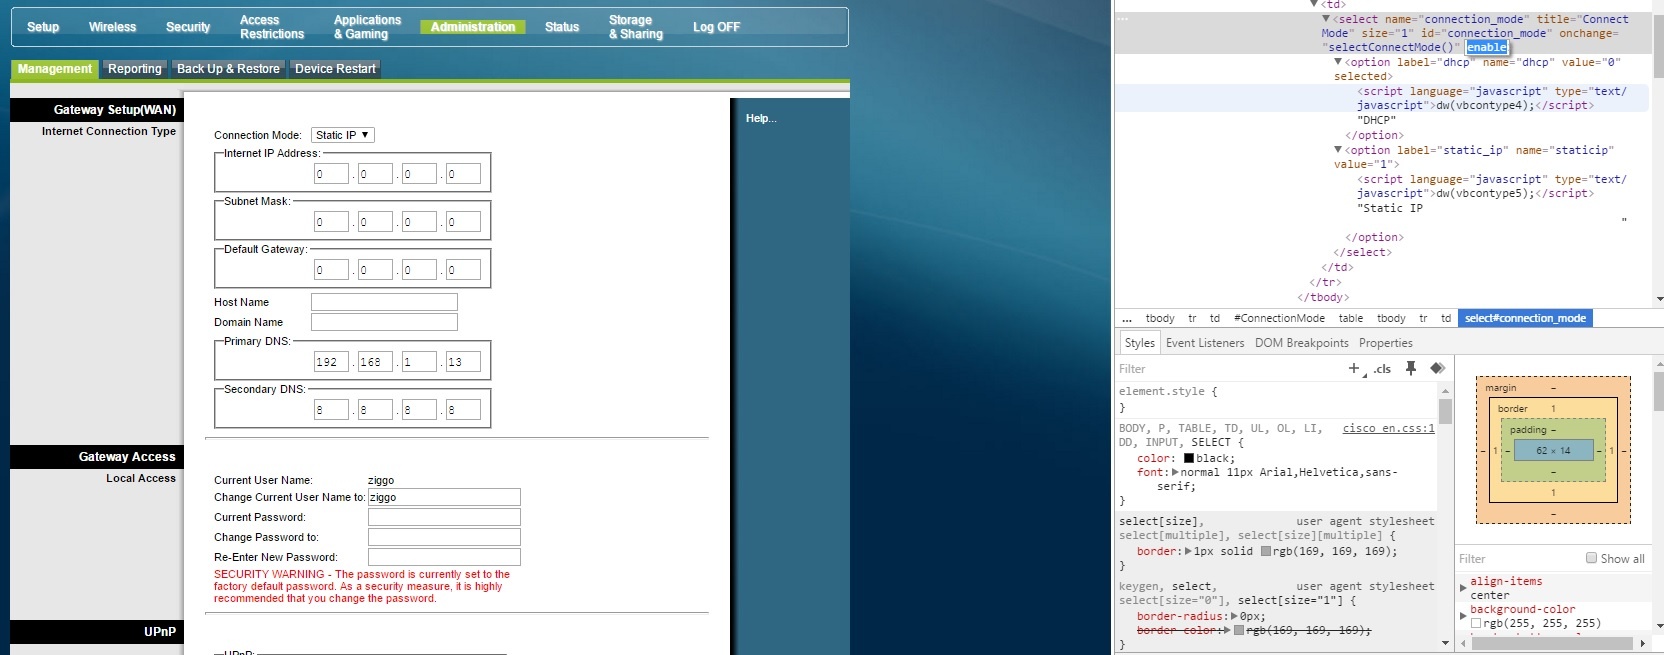Click Log OFF
This screenshot has width=1664, height=655.
pos(717,27)
